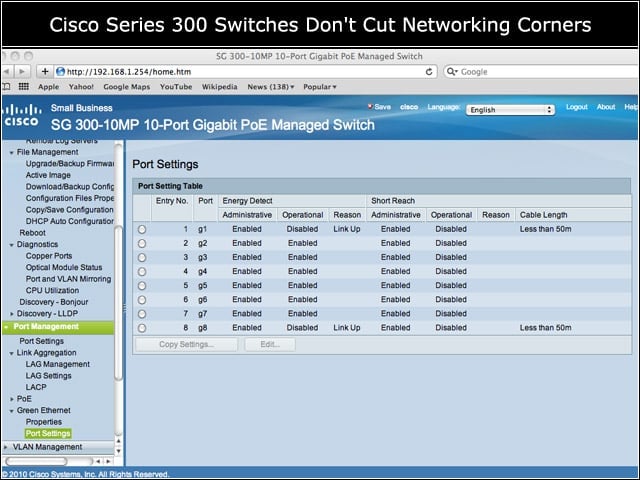The height and width of the screenshot is (480, 640).
Task: Click the Save link in header
Action: (x=382, y=107)
